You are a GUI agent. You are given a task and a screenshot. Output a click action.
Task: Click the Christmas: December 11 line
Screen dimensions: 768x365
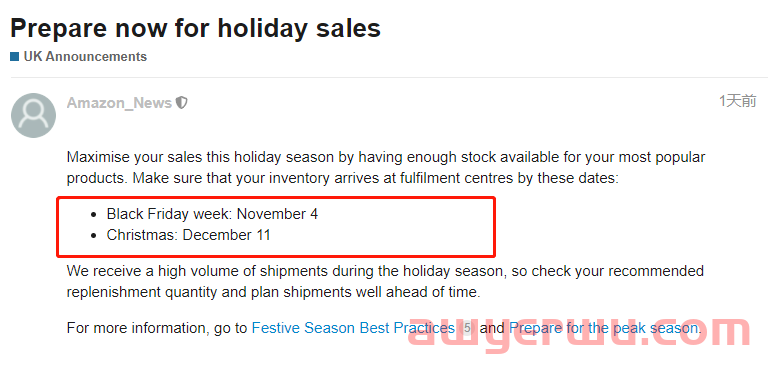(189, 235)
